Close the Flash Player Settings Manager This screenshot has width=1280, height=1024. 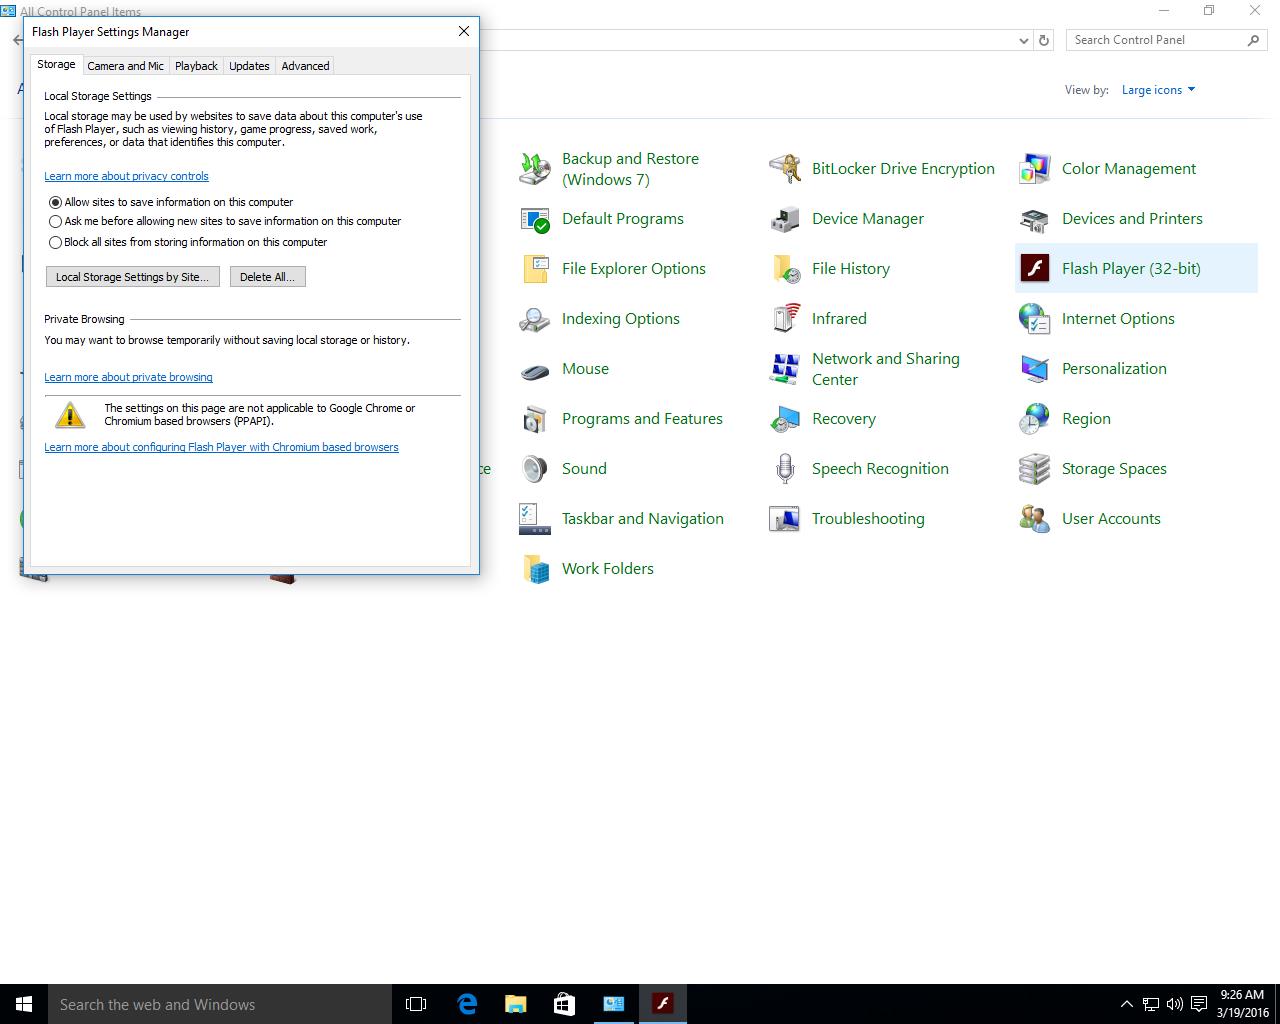(464, 31)
